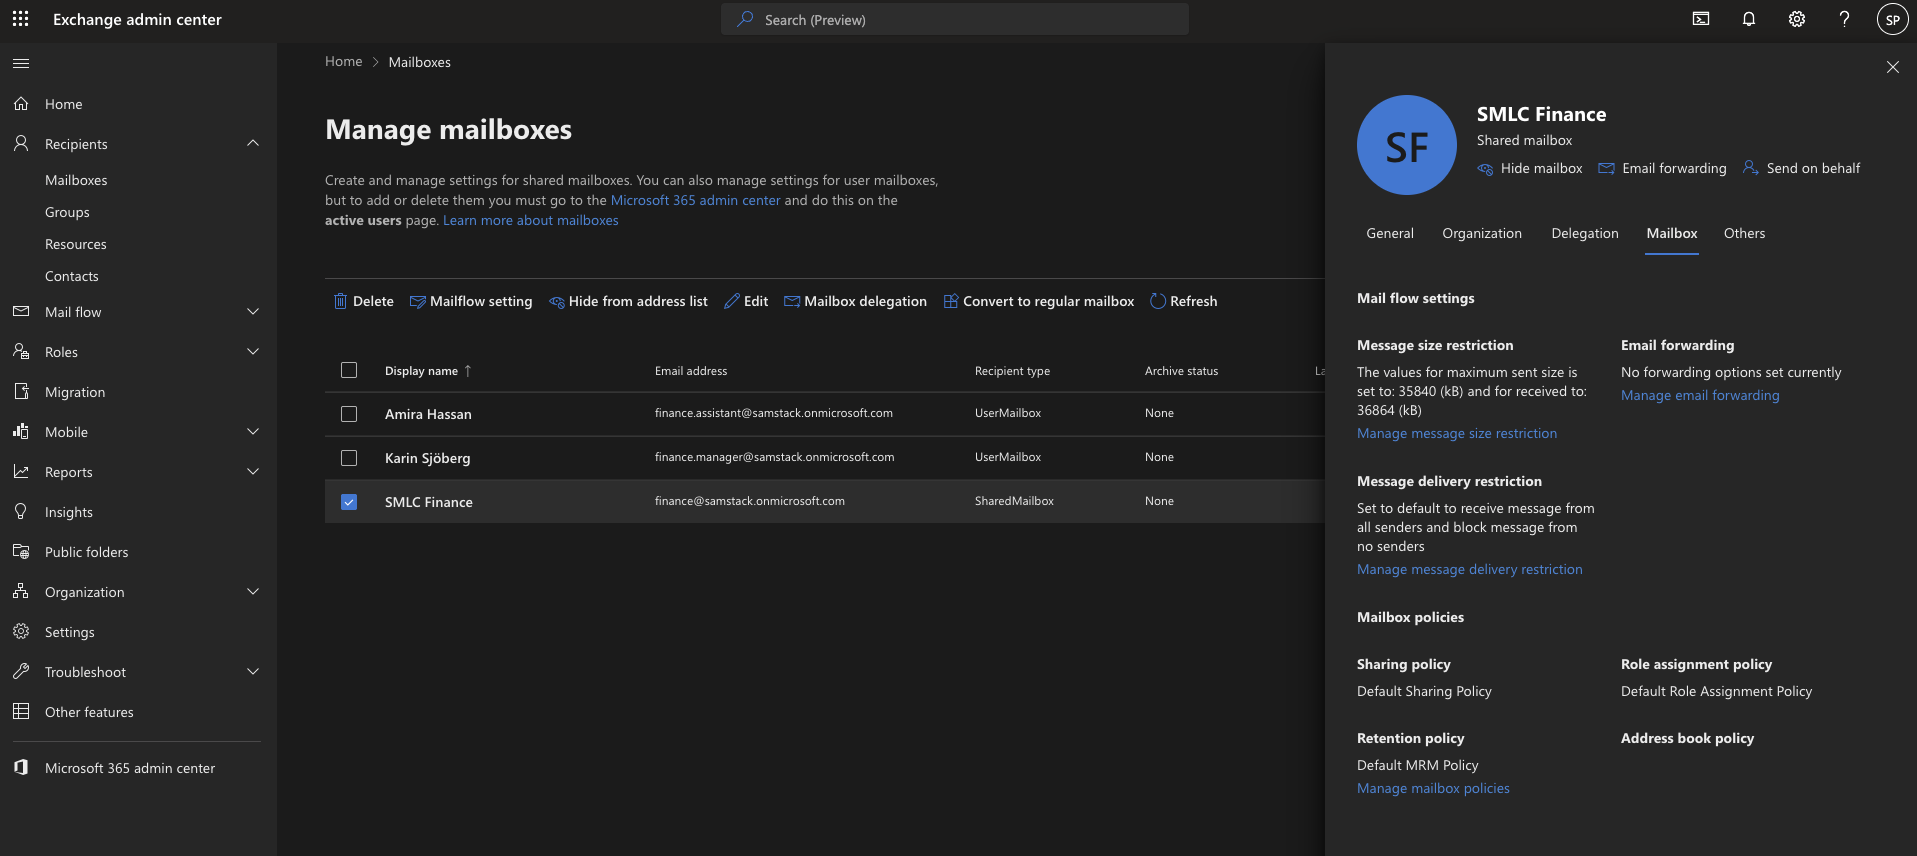Screen dimensions: 1917x856
Task: Click the Organization hierarchy icon
Action: (21, 592)
